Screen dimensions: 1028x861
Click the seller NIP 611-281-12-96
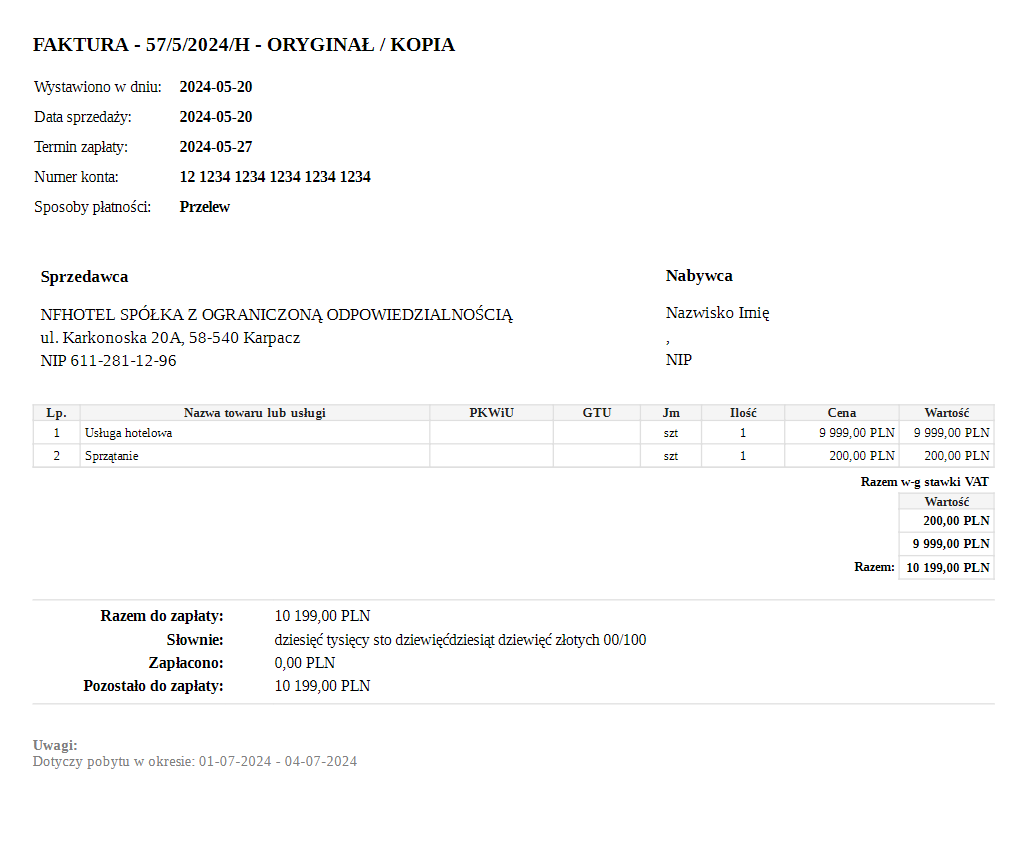click(108, 361)
